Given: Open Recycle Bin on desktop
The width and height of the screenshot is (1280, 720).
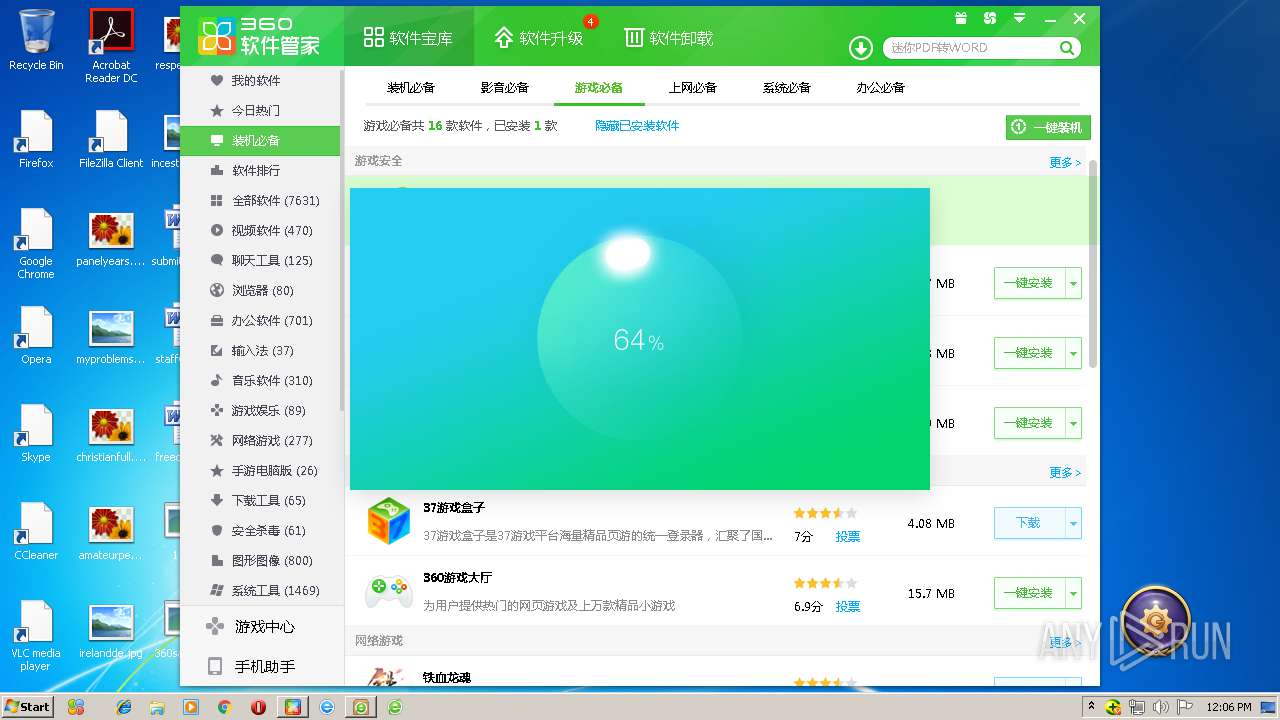Looking at the screenshot, I should tap(36, 40).
